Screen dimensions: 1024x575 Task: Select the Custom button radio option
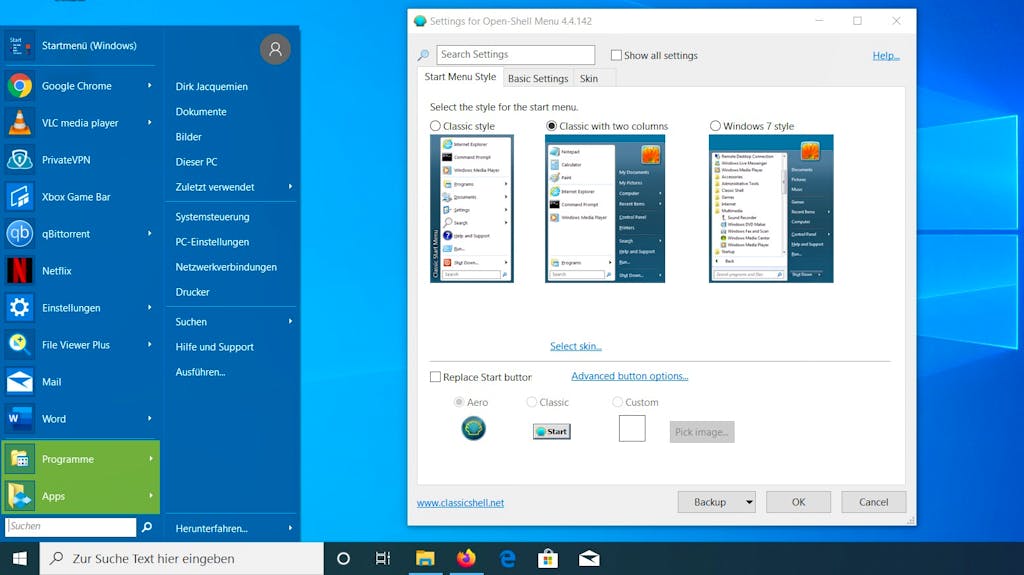[x=617, y=402]
